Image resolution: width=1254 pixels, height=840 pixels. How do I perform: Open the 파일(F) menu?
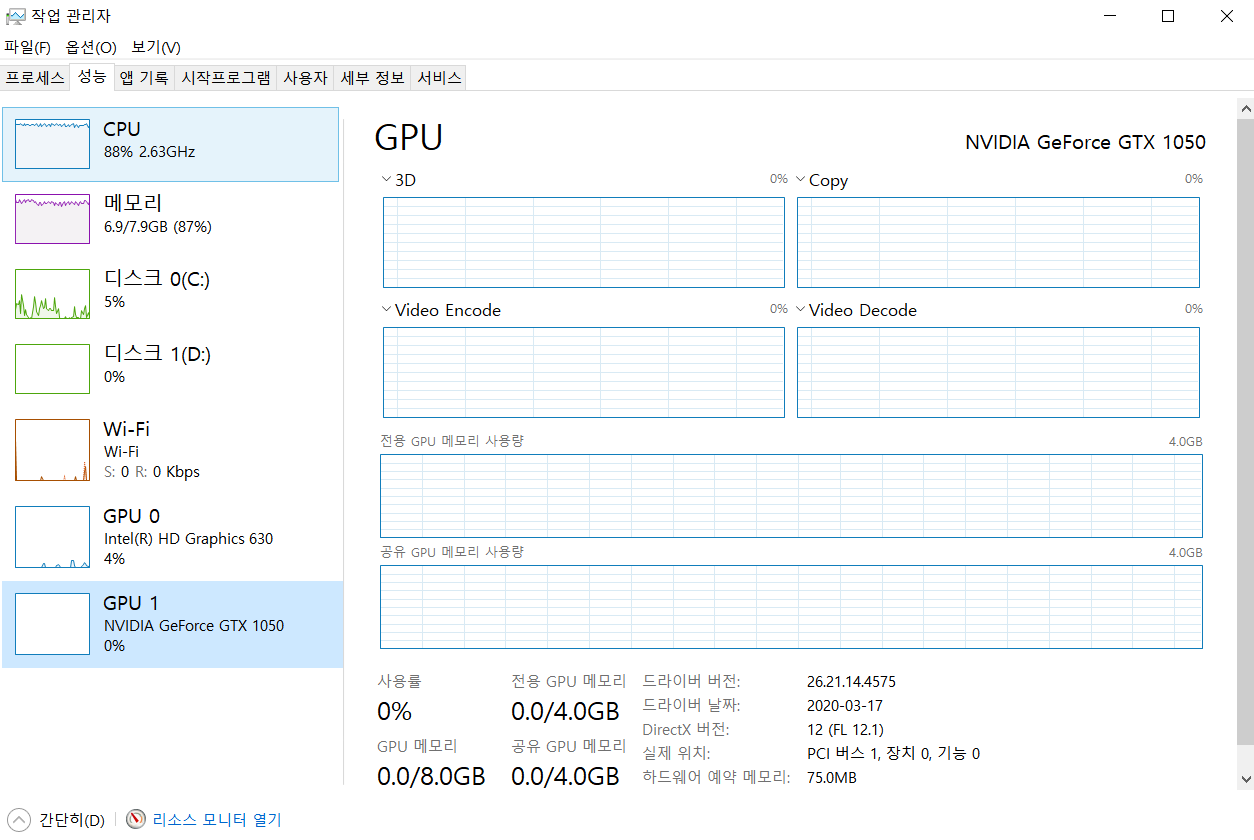[x=27, y=47]
